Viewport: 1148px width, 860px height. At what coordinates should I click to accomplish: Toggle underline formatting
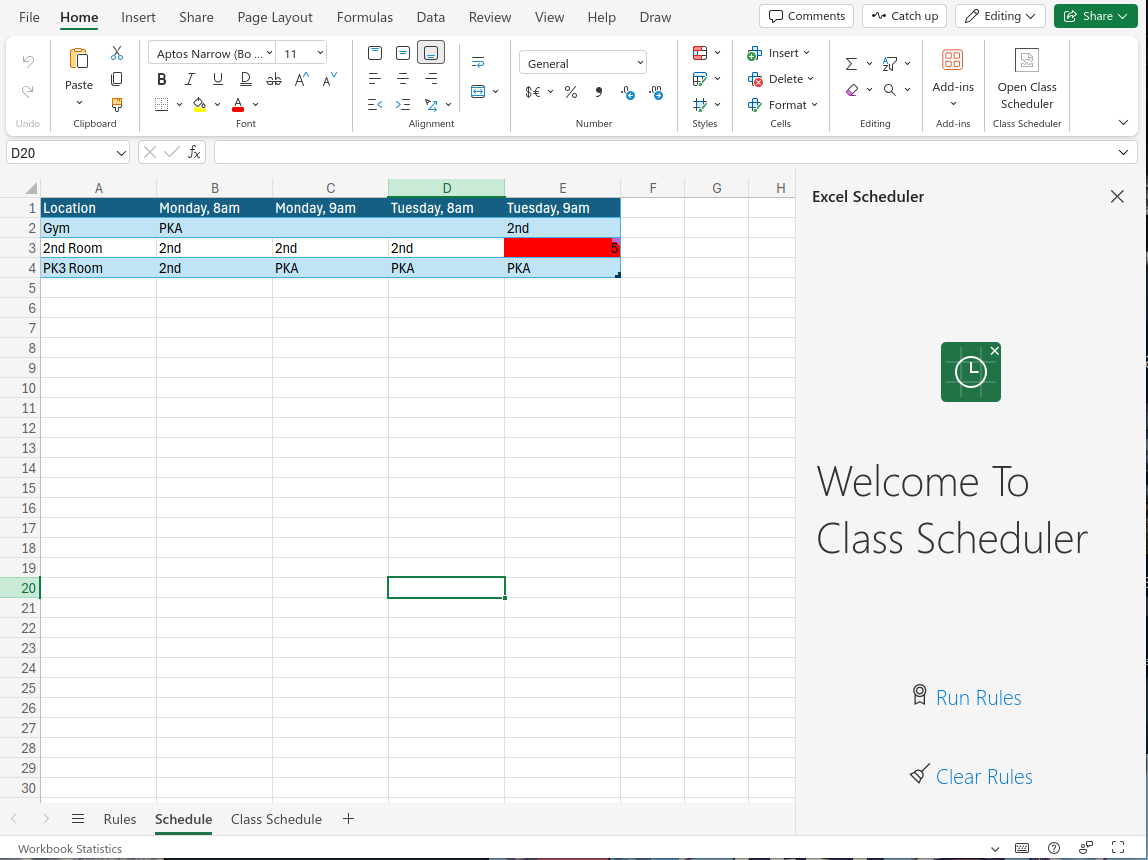(217, 78)
